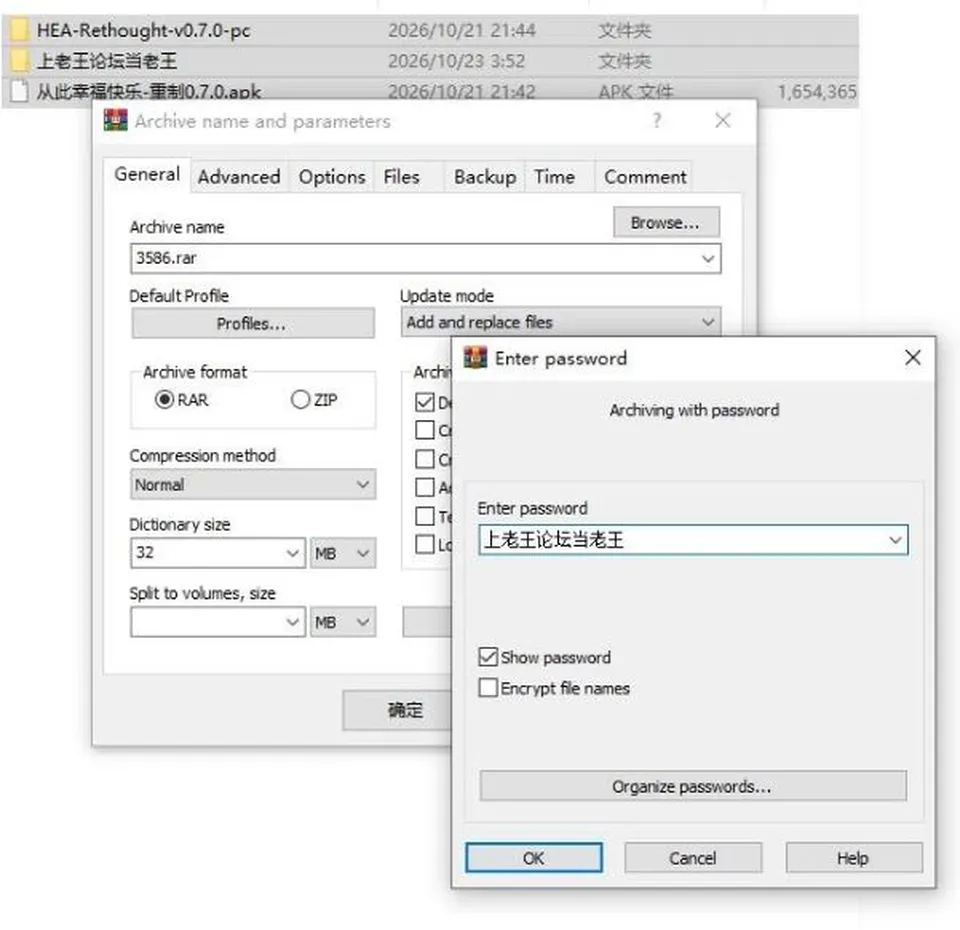Click the Help button in password dialog
960x930 pixels.
[x=853, y=858]
